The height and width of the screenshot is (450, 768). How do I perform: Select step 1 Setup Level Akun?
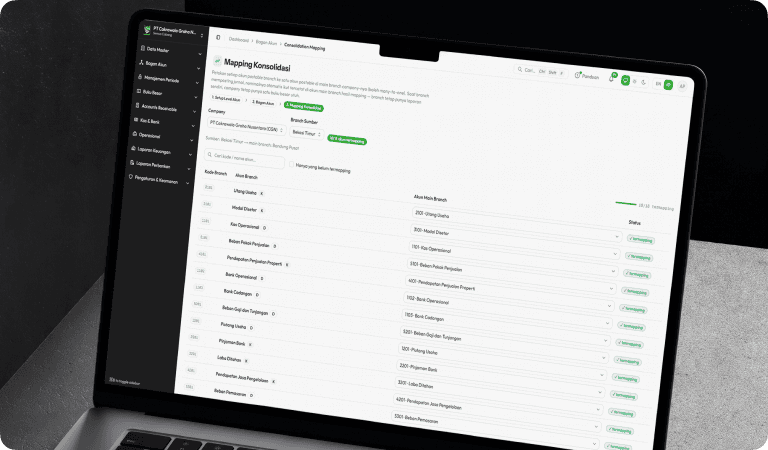(226, 98)
